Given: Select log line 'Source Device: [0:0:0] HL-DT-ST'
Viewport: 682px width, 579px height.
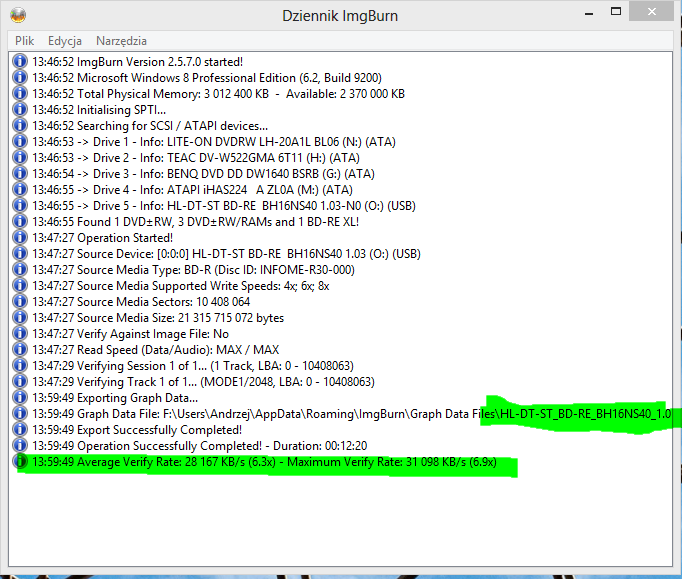Looking at the screenshot, I should click(226, 254).
